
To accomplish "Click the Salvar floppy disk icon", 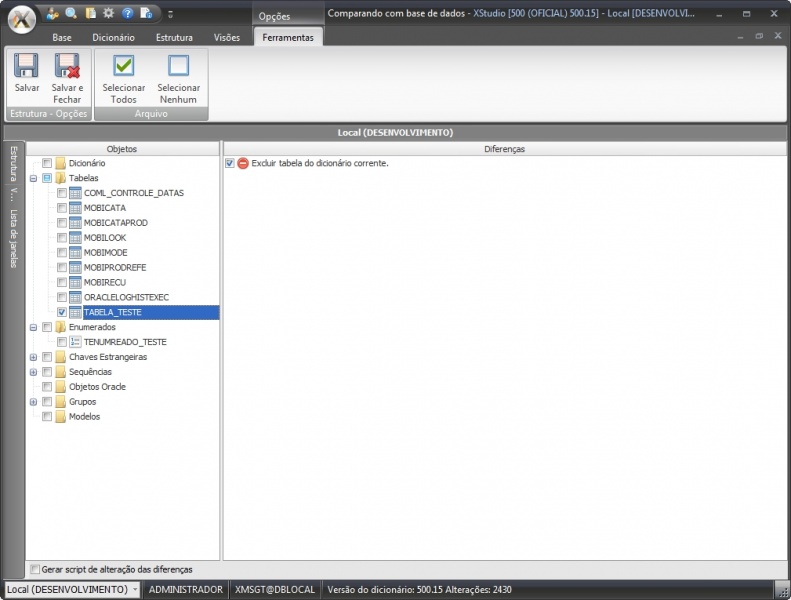I will tap(26, 66).
